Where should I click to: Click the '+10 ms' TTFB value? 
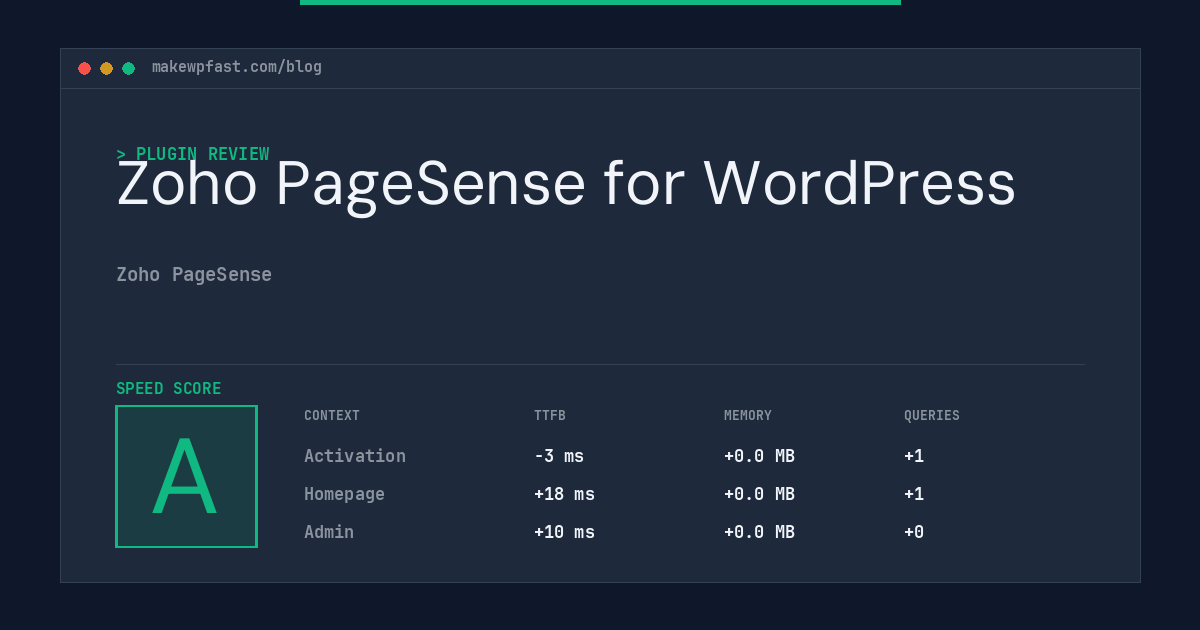pos(564,532)
